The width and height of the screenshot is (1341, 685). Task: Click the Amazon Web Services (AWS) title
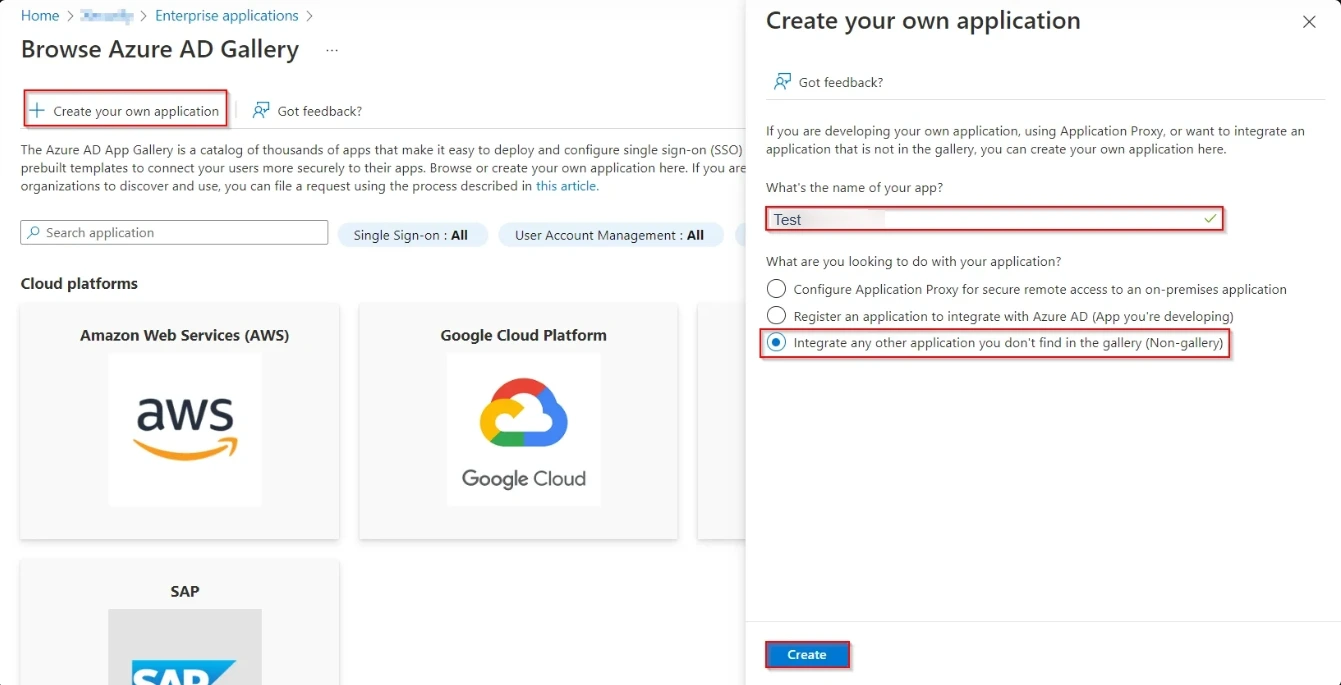coord(185,336)
